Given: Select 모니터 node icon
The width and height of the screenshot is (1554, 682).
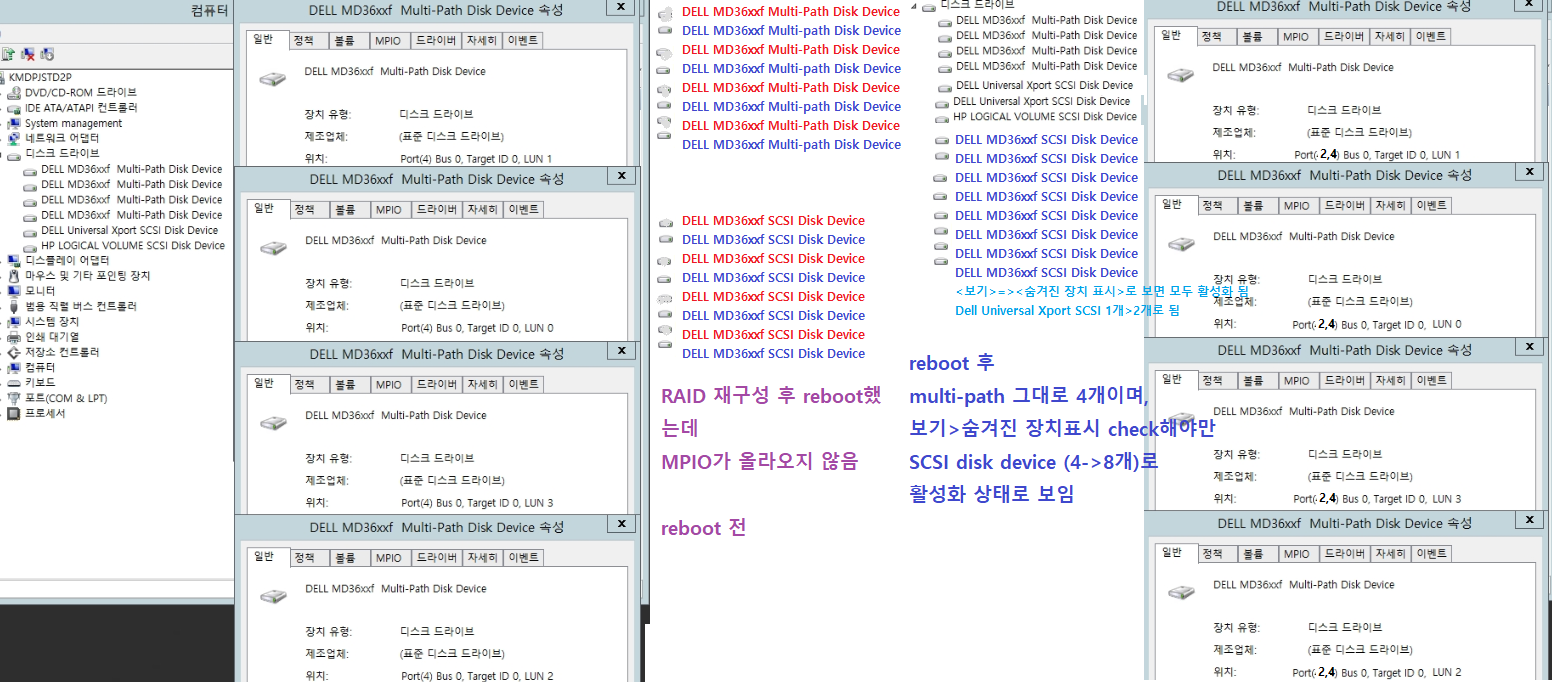Looking at the screenshot, I should [x=14, y=291].
